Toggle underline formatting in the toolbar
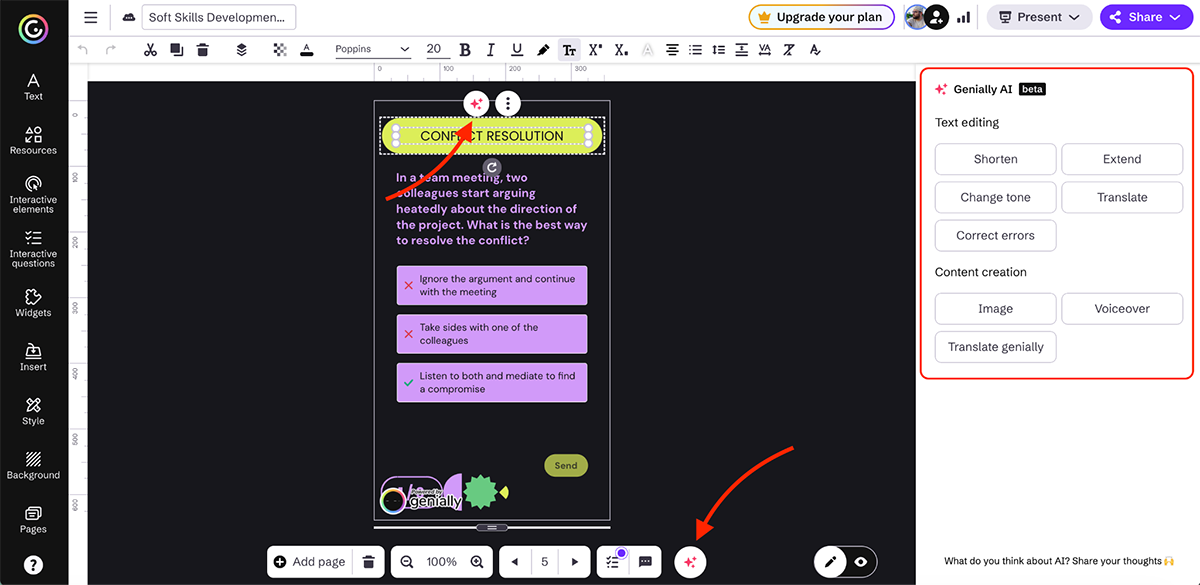 click(x=517, y=48)
